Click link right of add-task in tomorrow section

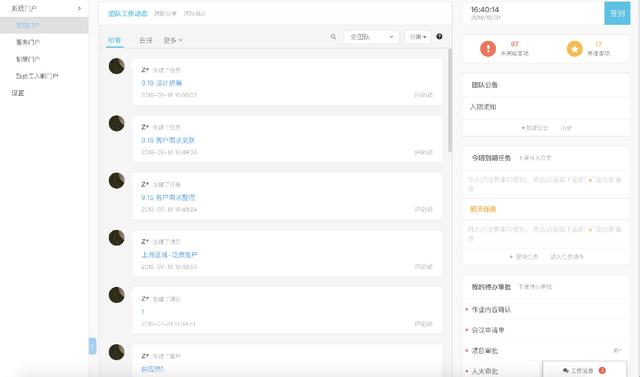point(567,257)
